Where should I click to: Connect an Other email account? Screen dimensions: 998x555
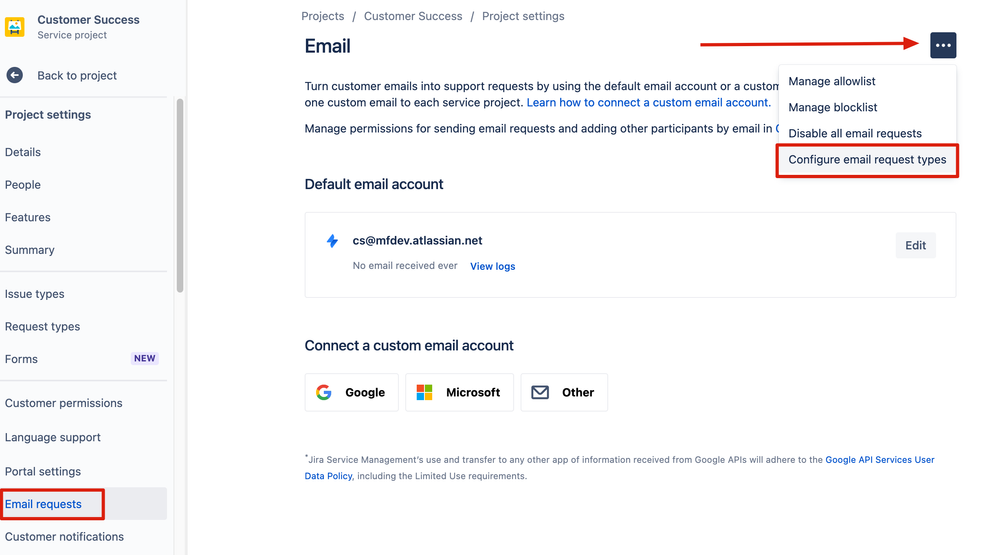pyautogui.click(x=564, y=392)
